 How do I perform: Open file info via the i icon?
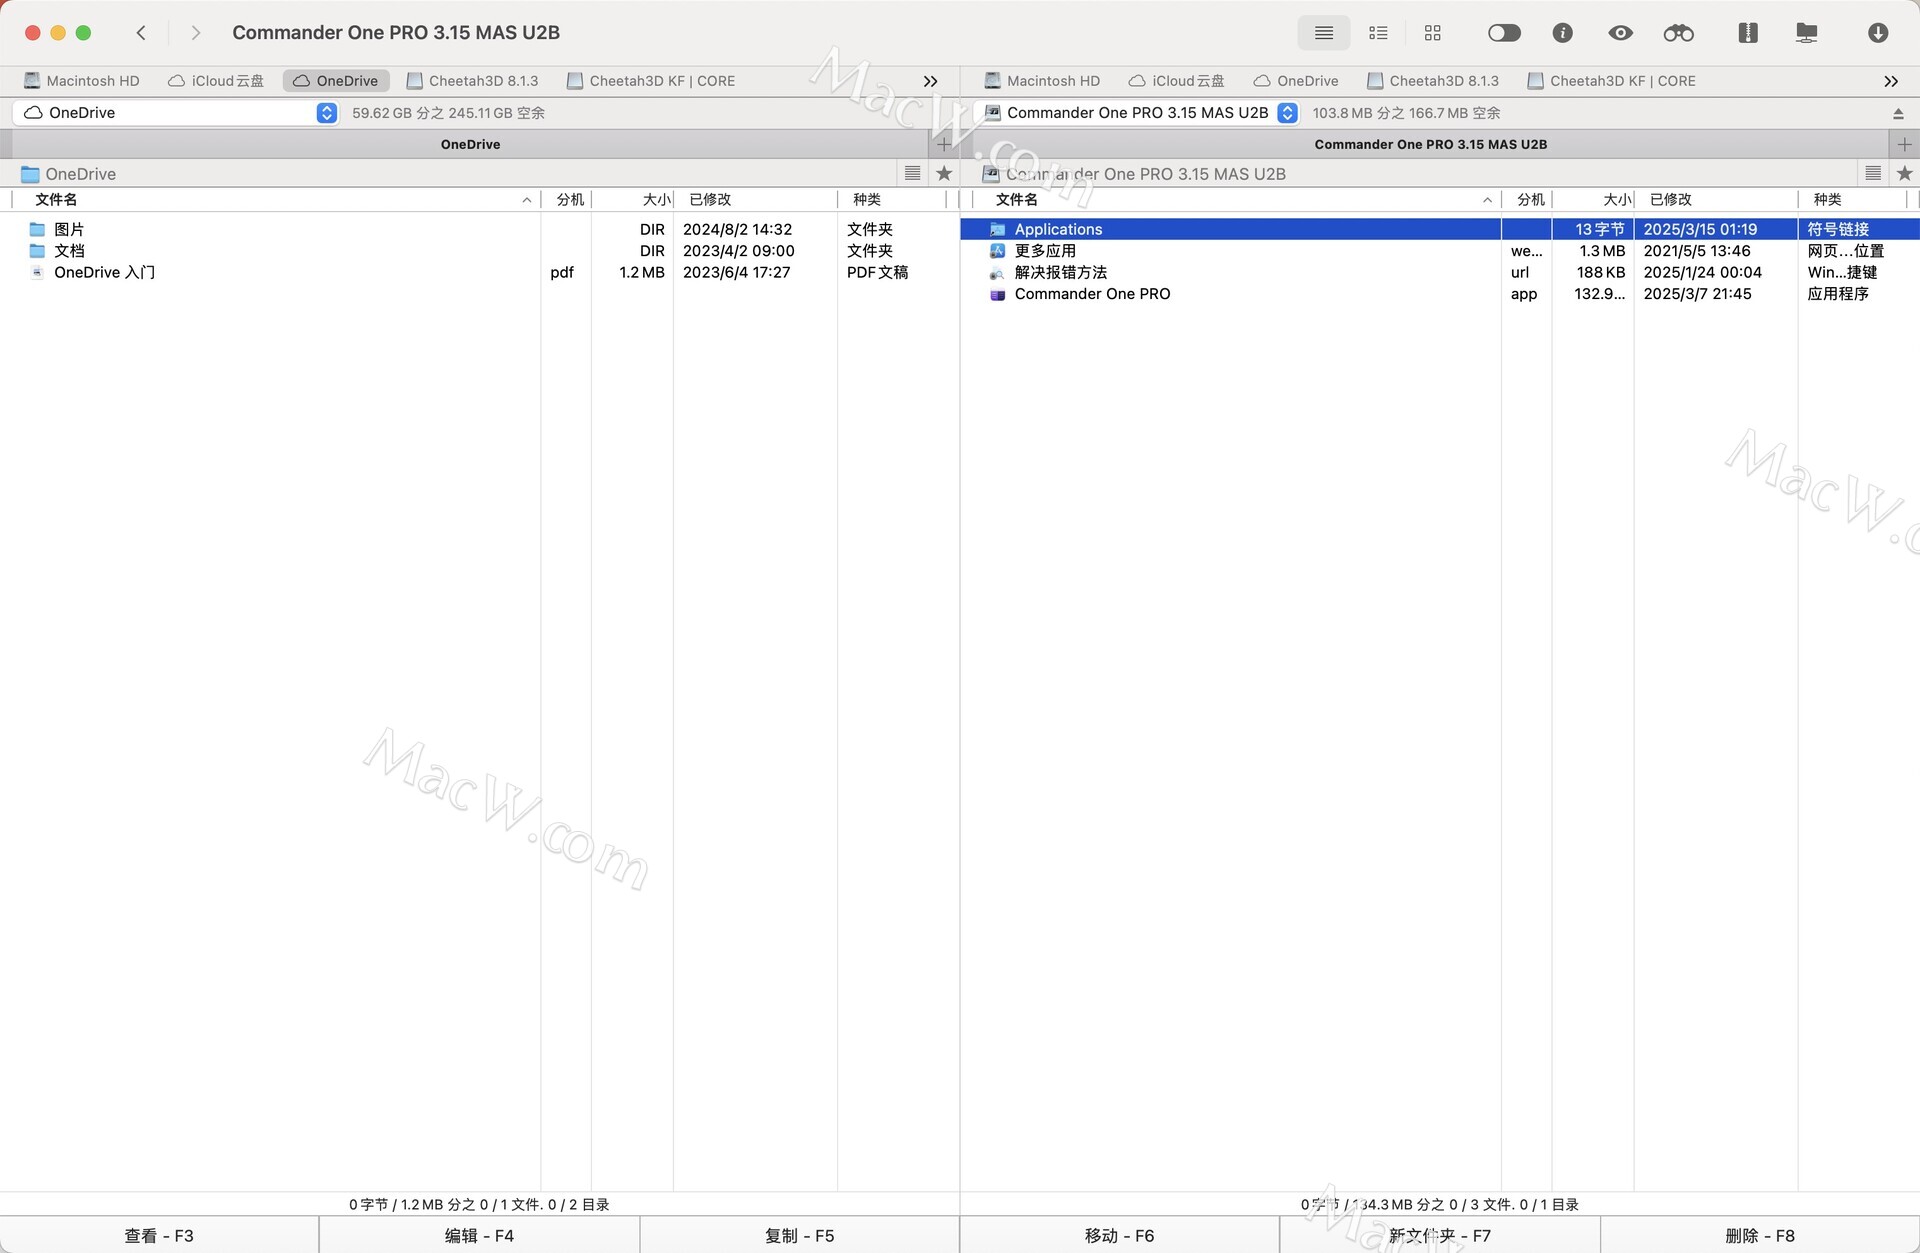(1562, 33)
